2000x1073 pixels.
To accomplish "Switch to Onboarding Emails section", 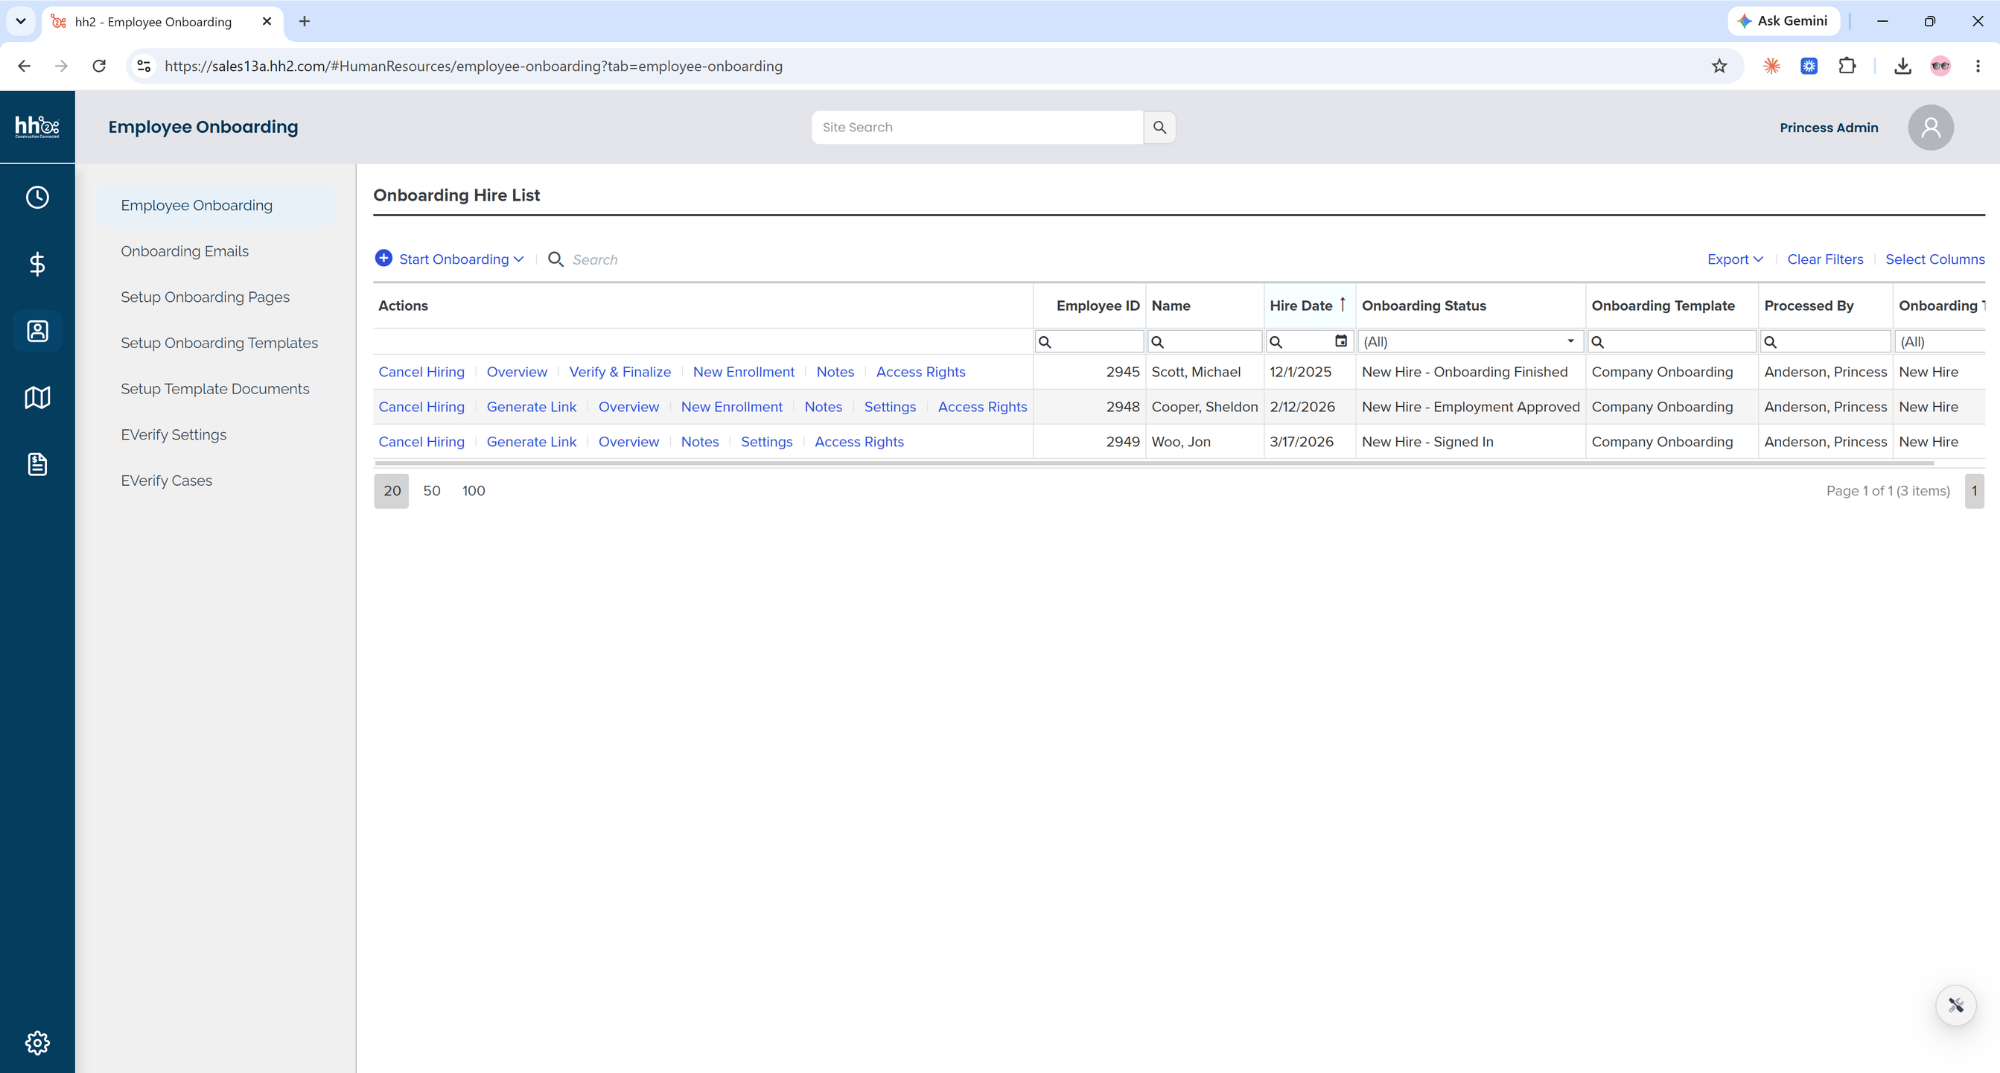I will (185, 251).
